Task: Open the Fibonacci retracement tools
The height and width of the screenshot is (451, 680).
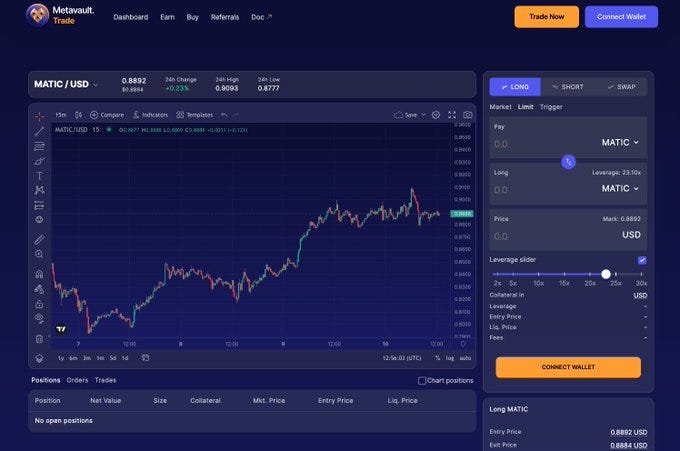Action: pyautogui.click(x=39, y=146)
